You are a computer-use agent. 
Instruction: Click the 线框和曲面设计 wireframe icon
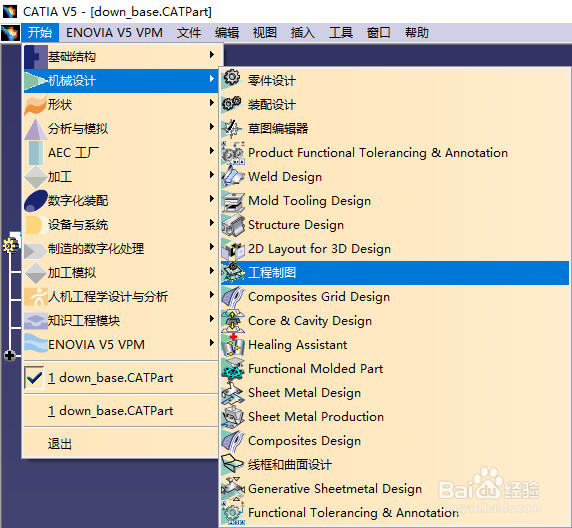click(x=233, y=465)
